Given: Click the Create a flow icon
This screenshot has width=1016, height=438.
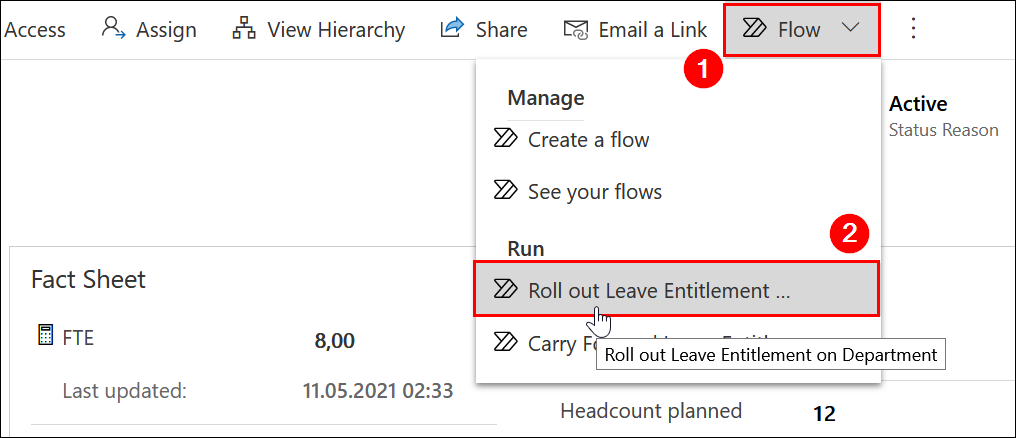Looking at the screenshot, I should [506, 139].
